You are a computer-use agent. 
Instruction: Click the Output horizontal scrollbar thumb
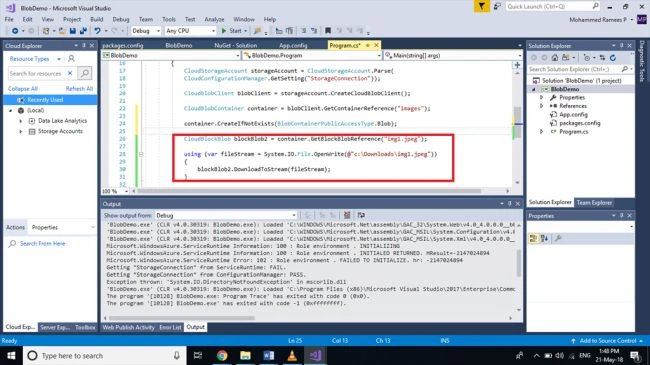(182, 318)
